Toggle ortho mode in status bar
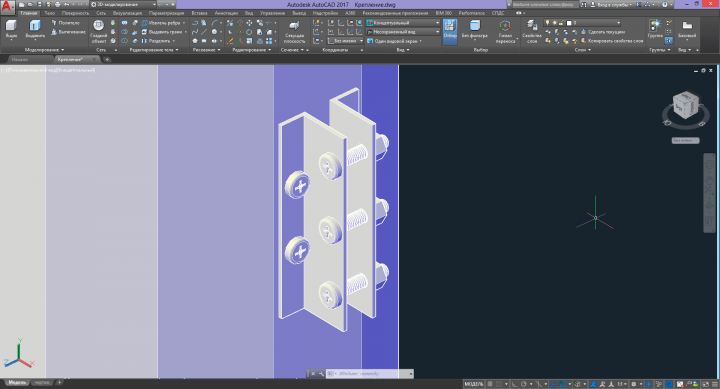The width and height of the screenshot is (720, 389). [515, 384]
